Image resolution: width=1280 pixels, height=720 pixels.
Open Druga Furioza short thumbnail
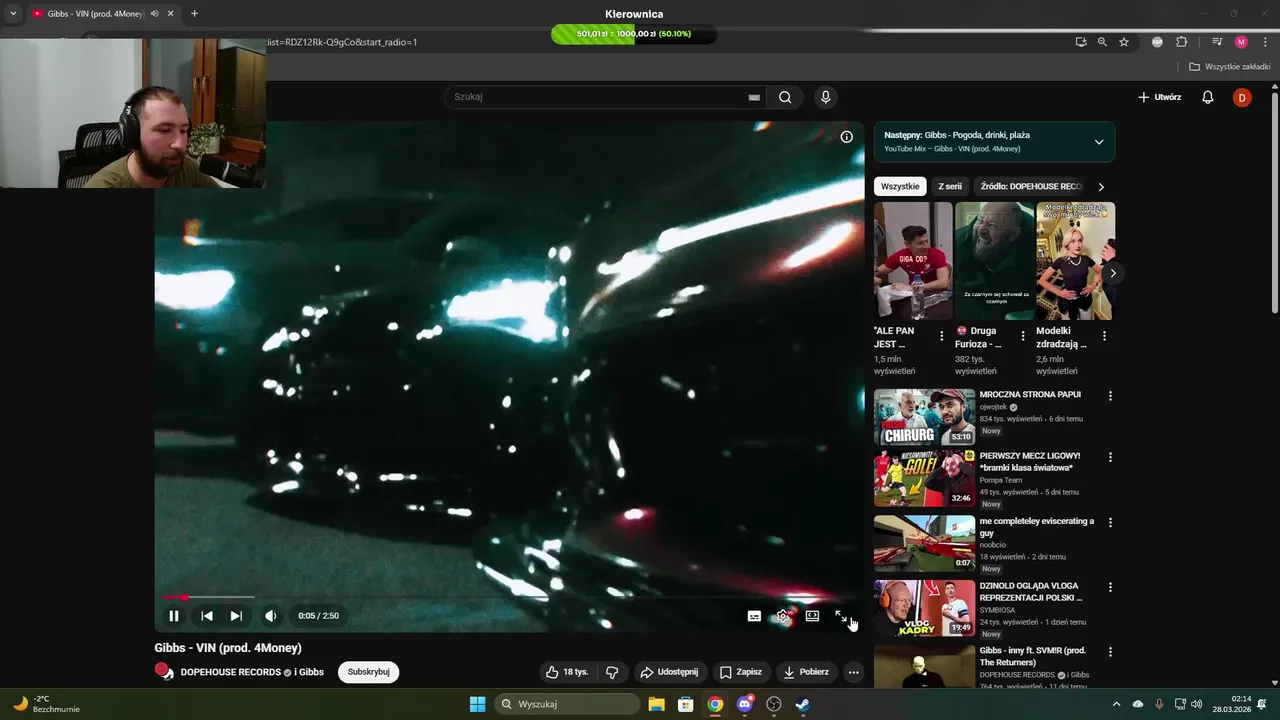994,261
